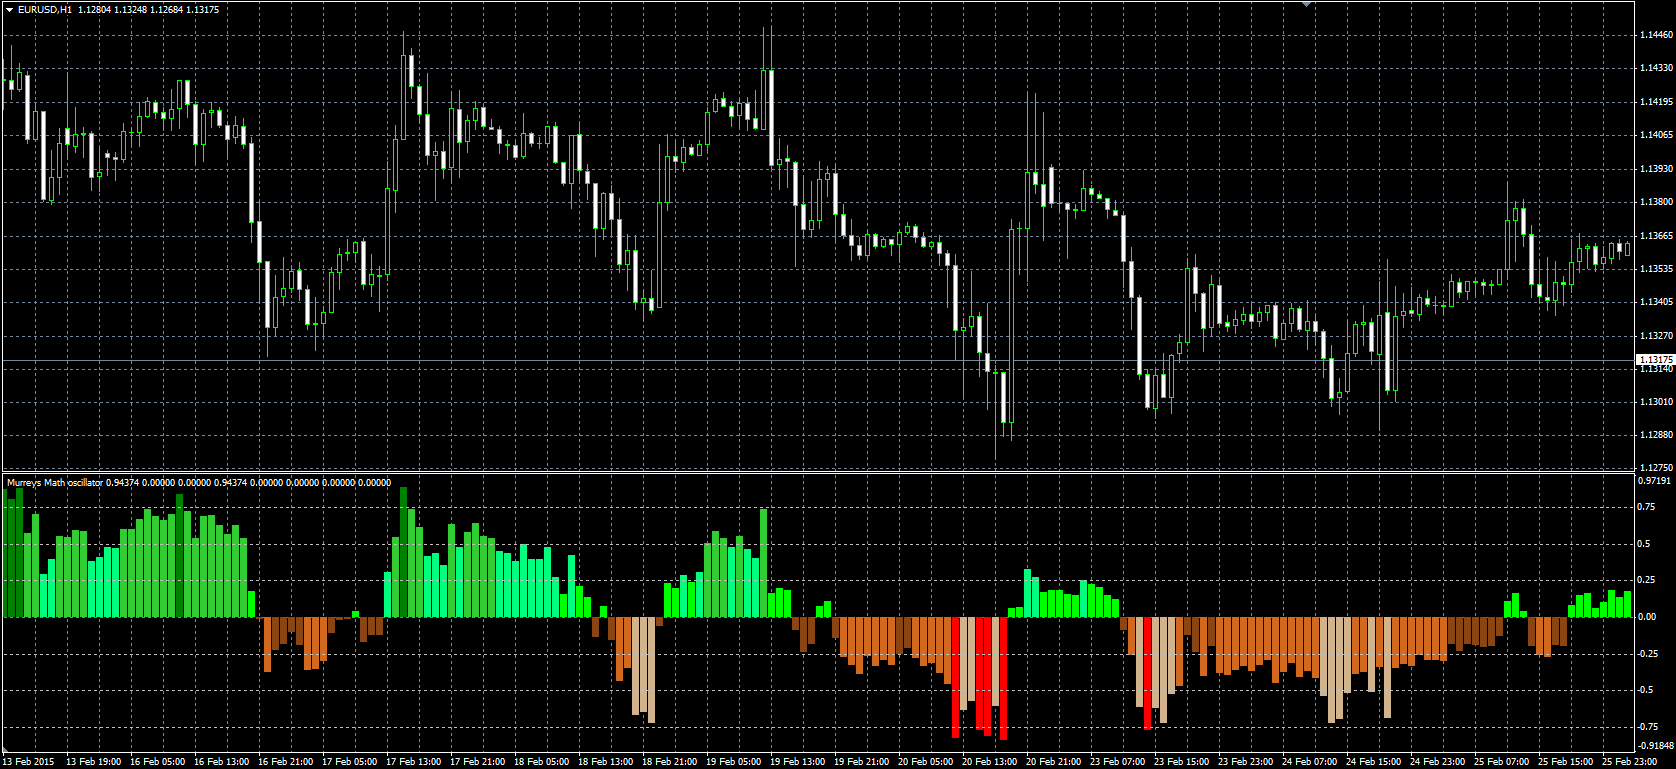The height and width of the screenshot is (769, 1676).
Task: Click the 1.12880 price scale label
Action: click(1656, 435)
